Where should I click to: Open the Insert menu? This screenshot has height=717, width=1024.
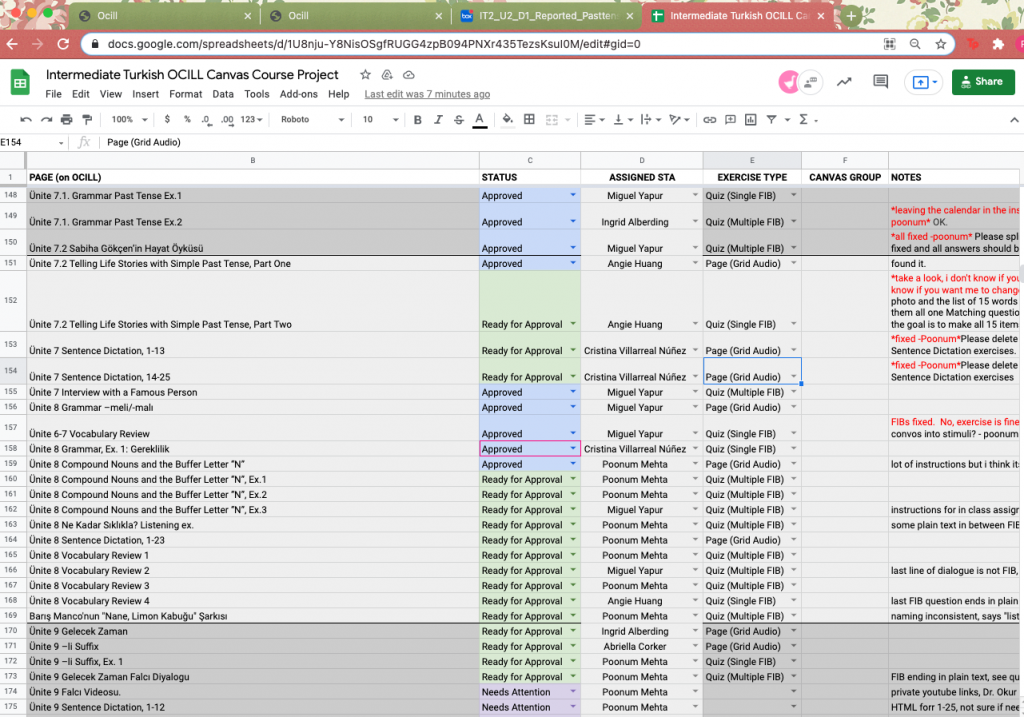146,94
